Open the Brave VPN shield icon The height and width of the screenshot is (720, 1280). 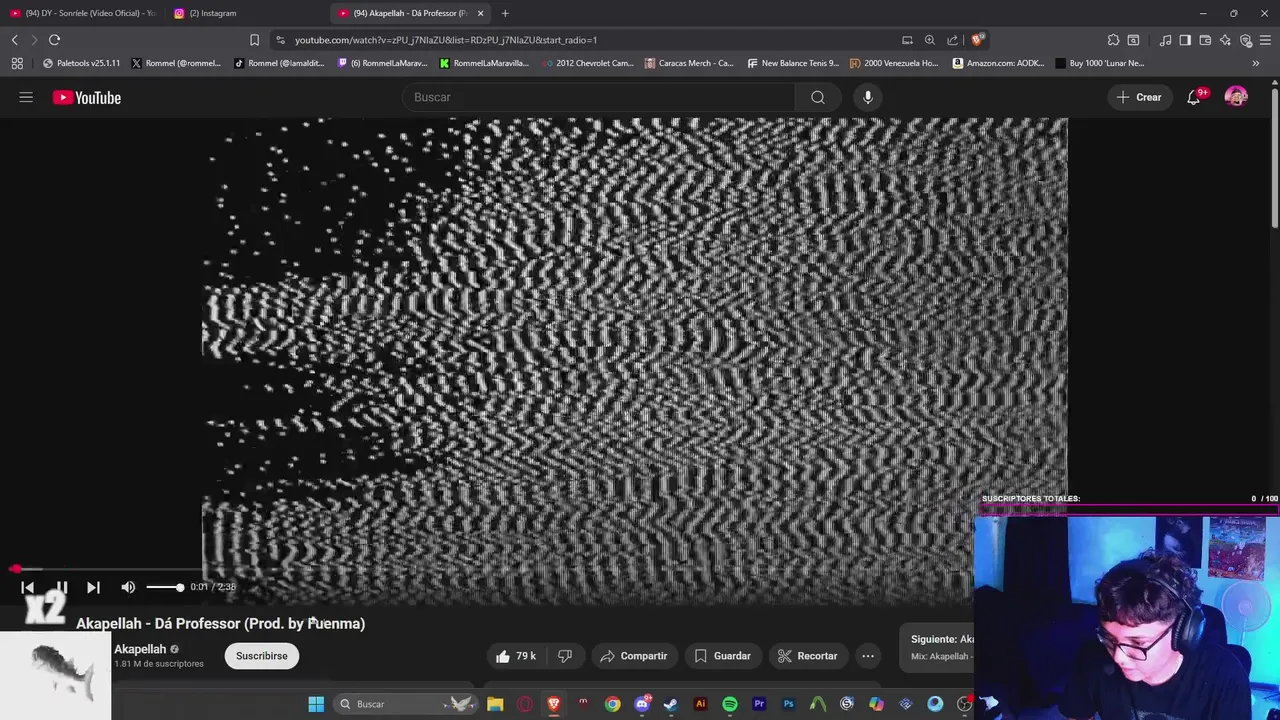tap(1246, 40)
